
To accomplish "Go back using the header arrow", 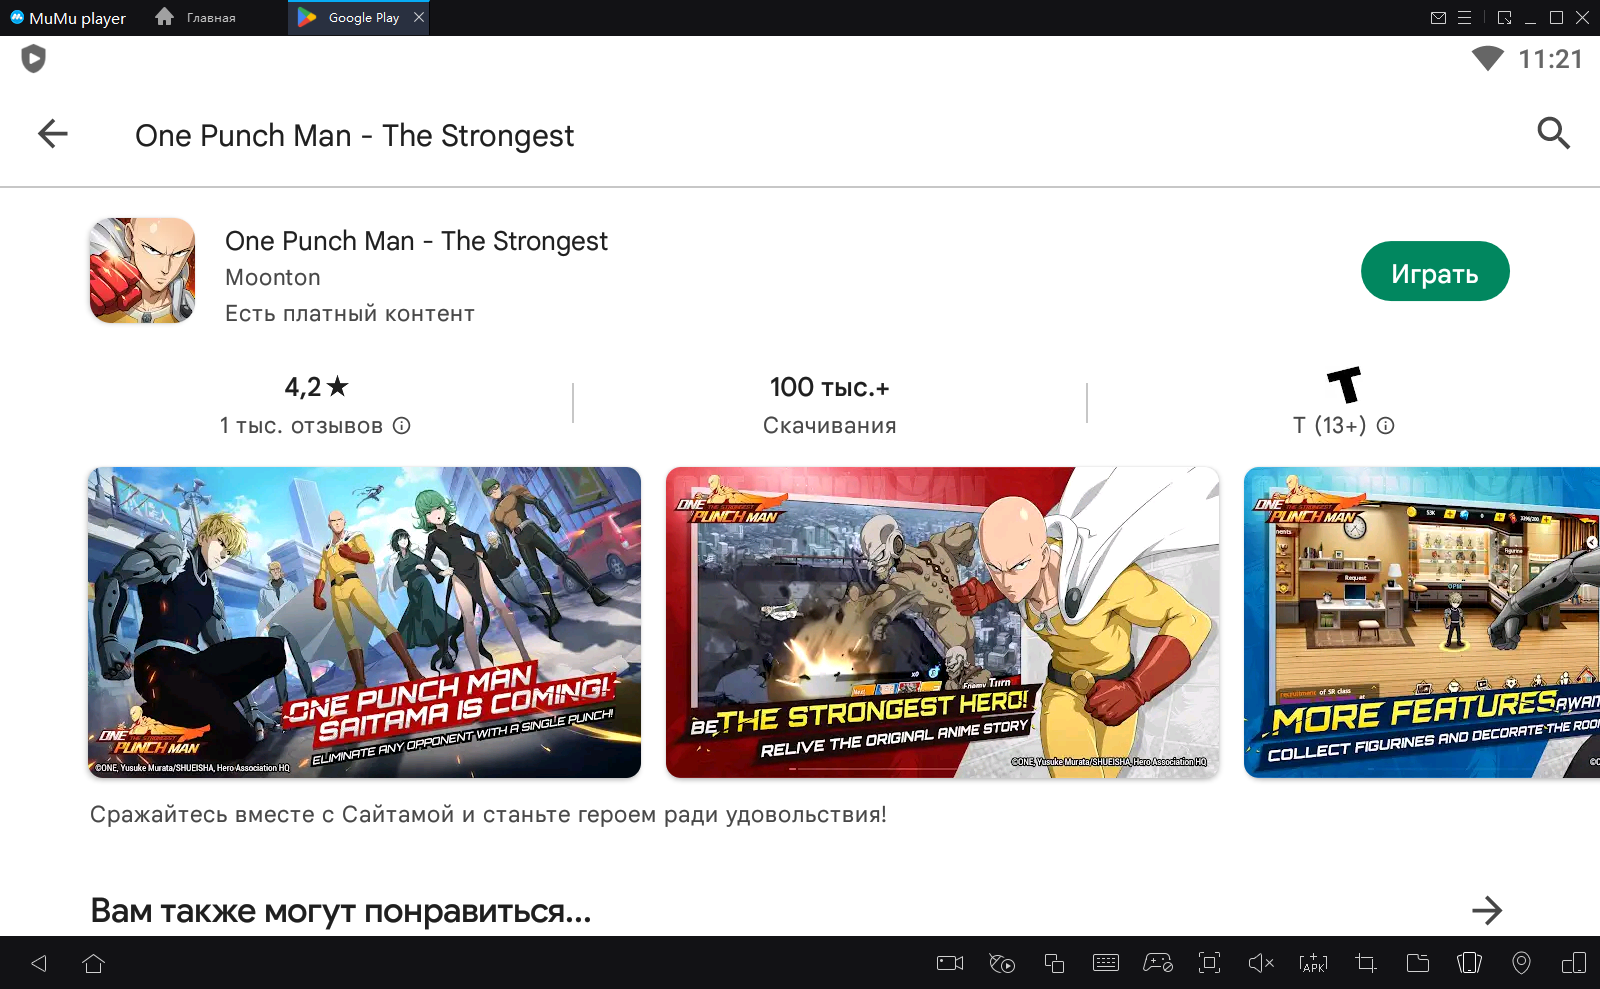I will tap(53, 134).
